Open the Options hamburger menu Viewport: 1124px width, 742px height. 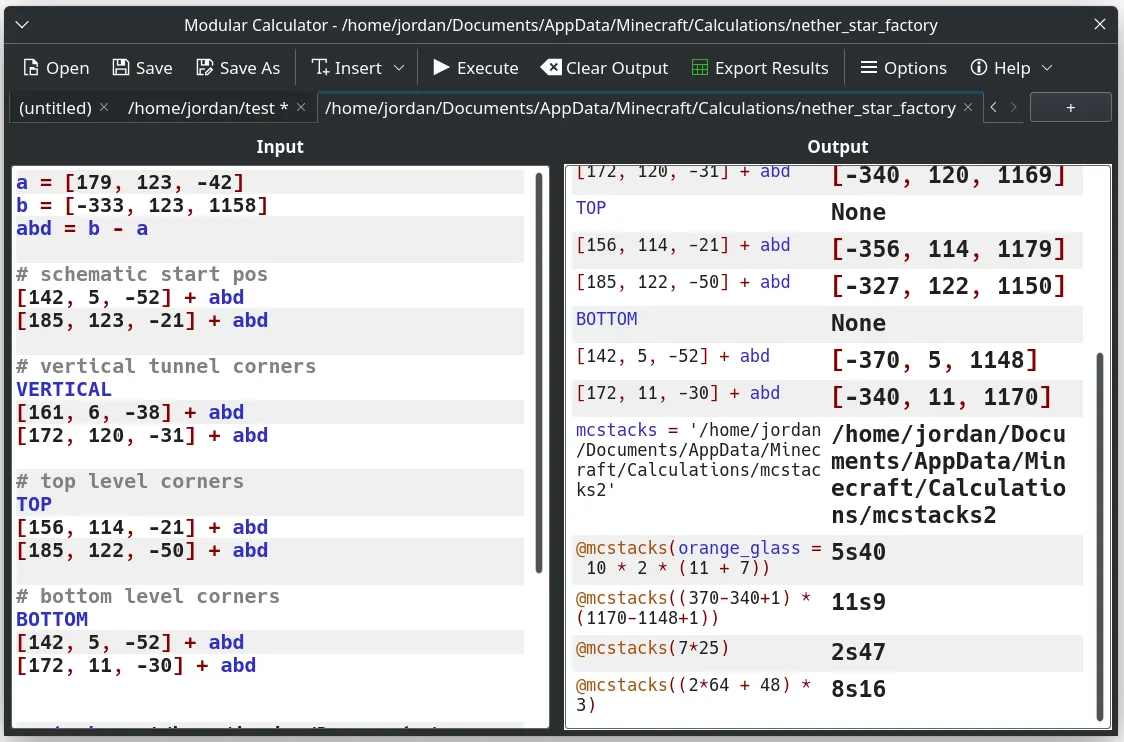coord(869,68)
